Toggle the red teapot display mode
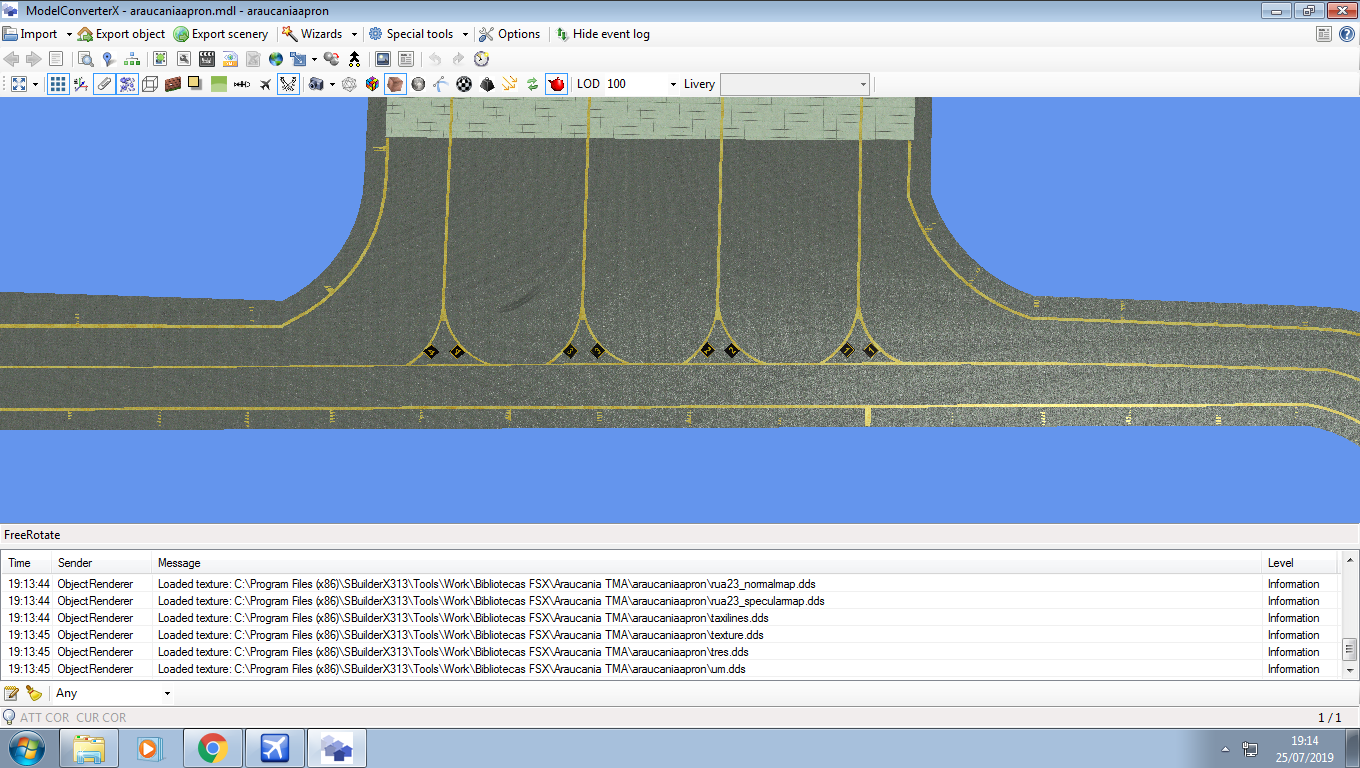1360x768 pixels. pos(556,84)
